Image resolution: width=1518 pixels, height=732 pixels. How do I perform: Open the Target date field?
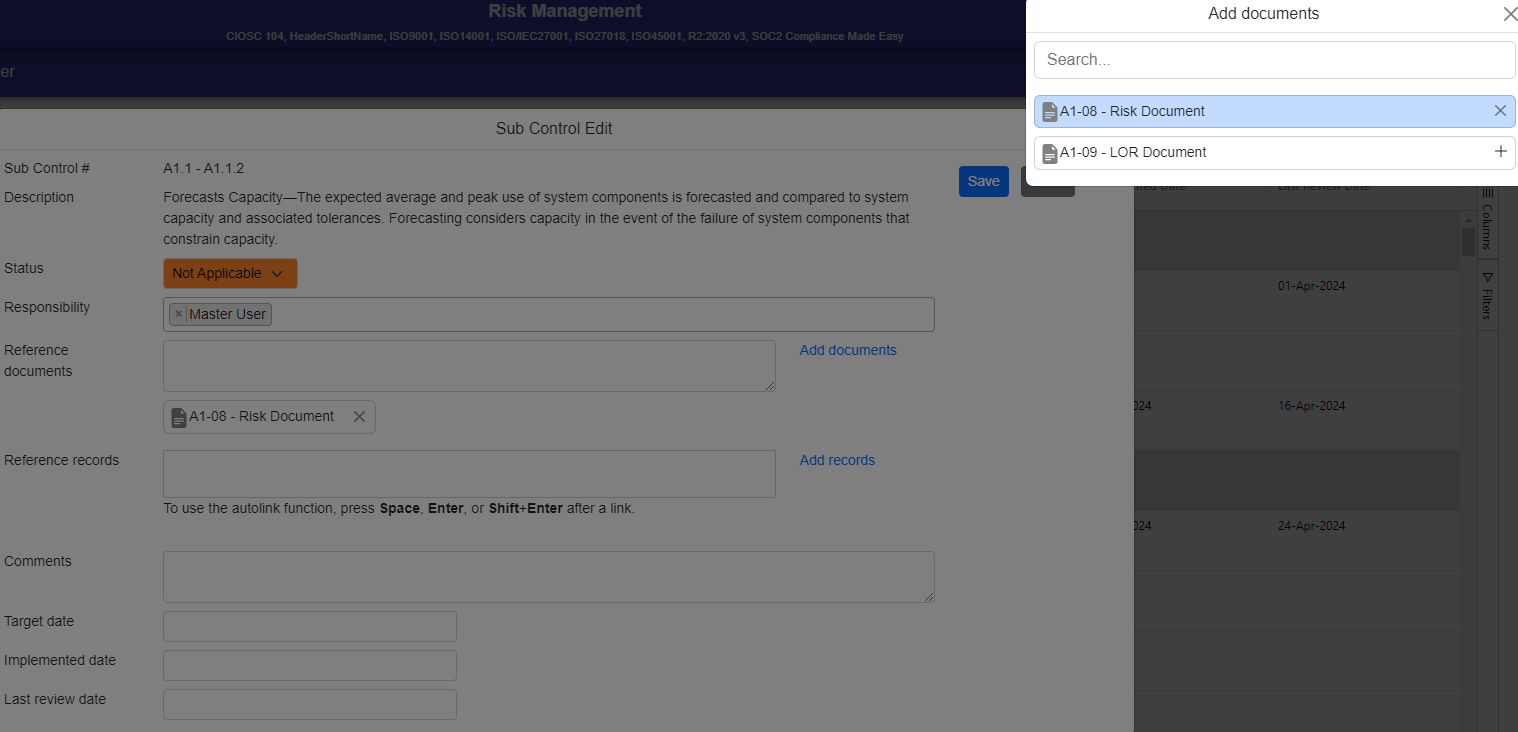point(310,627)
